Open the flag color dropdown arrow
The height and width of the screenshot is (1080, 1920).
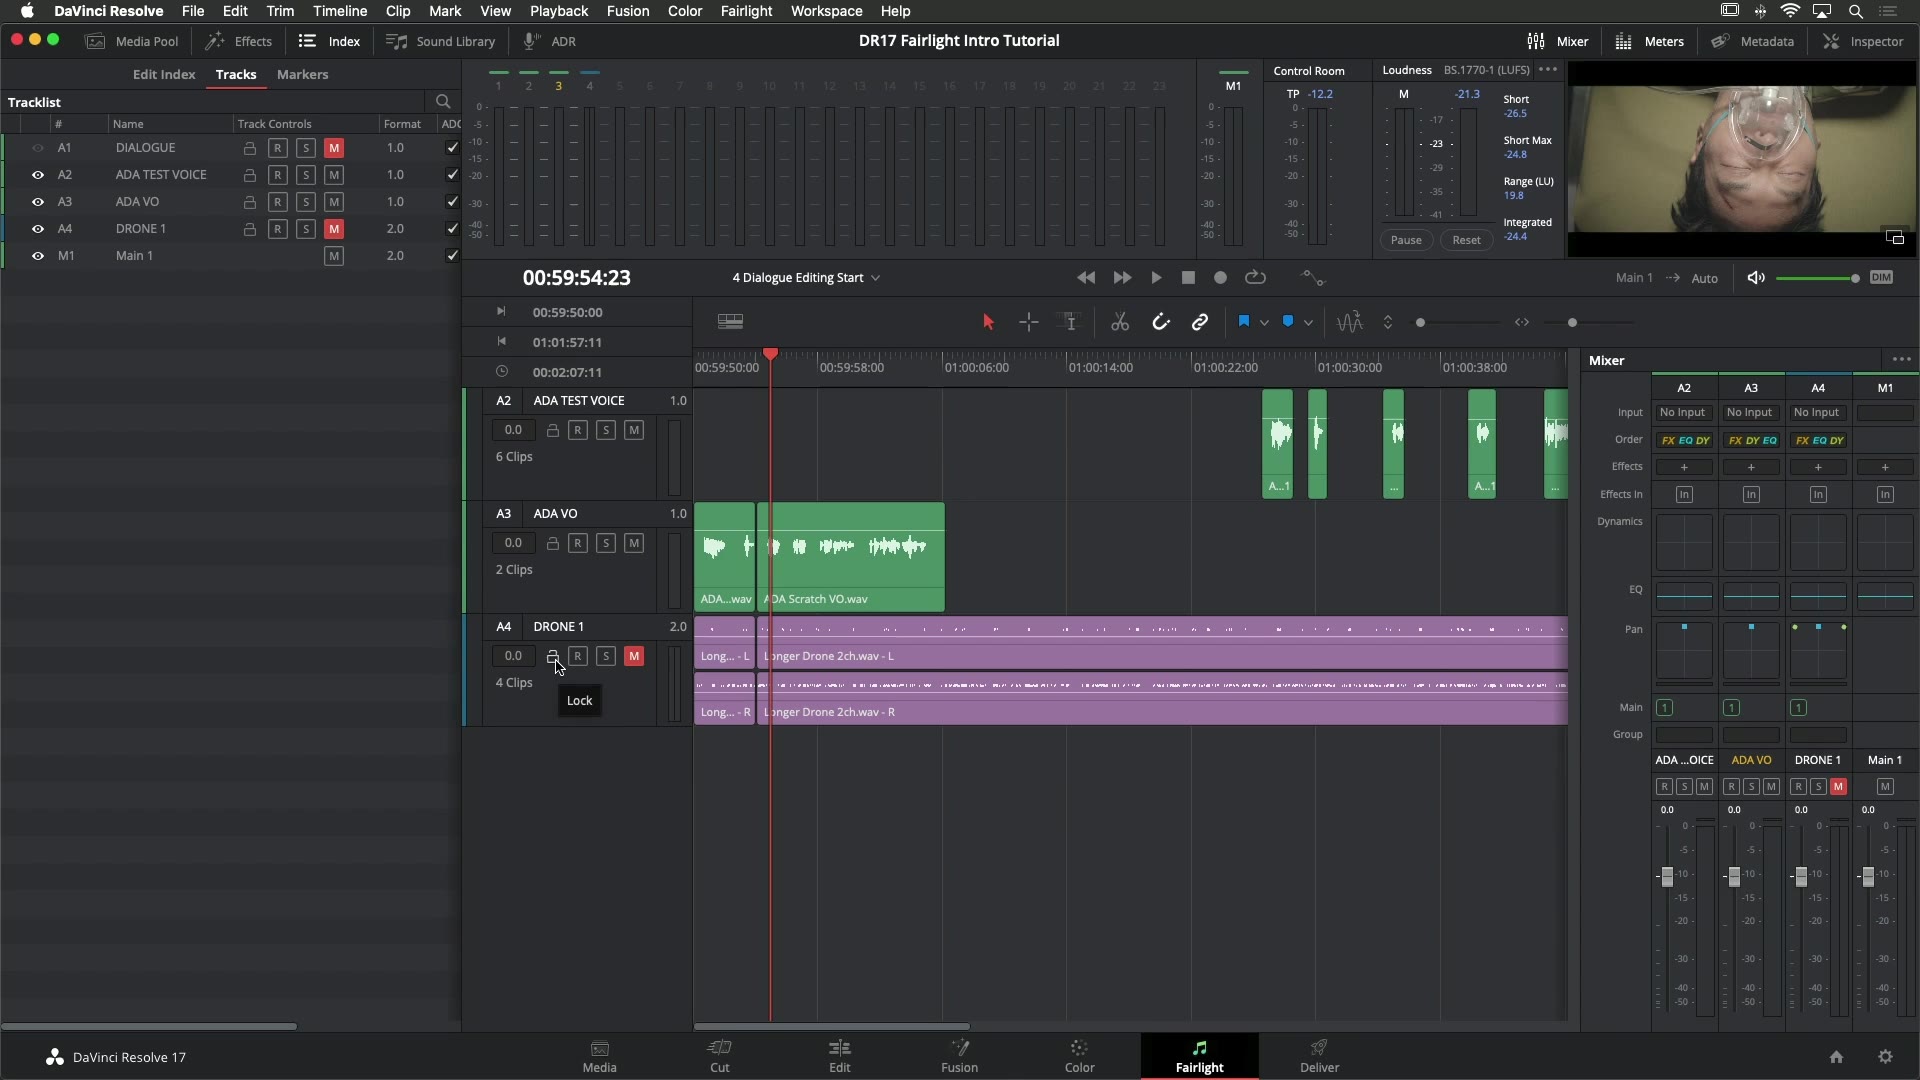[1265, 323]
